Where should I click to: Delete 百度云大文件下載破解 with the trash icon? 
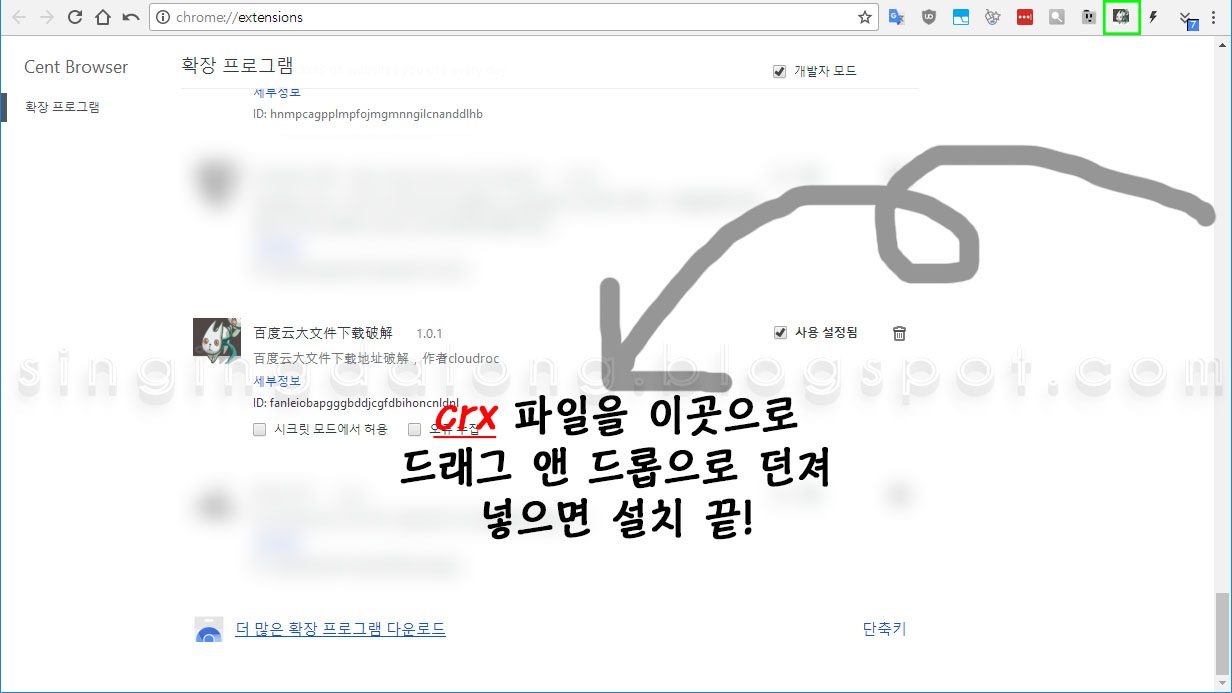[899, 333]
